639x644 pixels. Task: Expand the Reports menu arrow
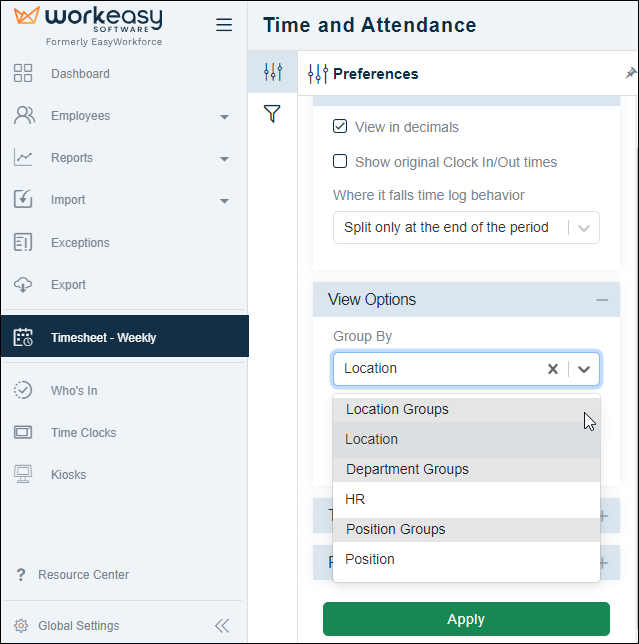[224, 159]
